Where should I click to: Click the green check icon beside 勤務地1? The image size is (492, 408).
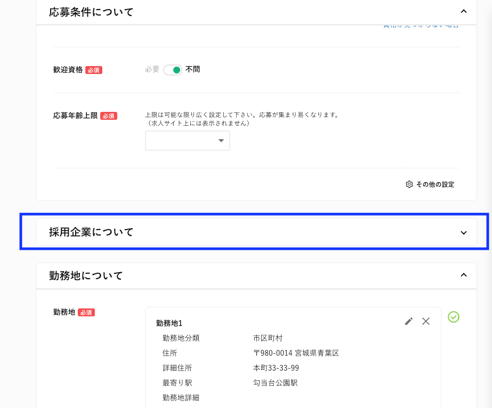[x=453, y=317]
